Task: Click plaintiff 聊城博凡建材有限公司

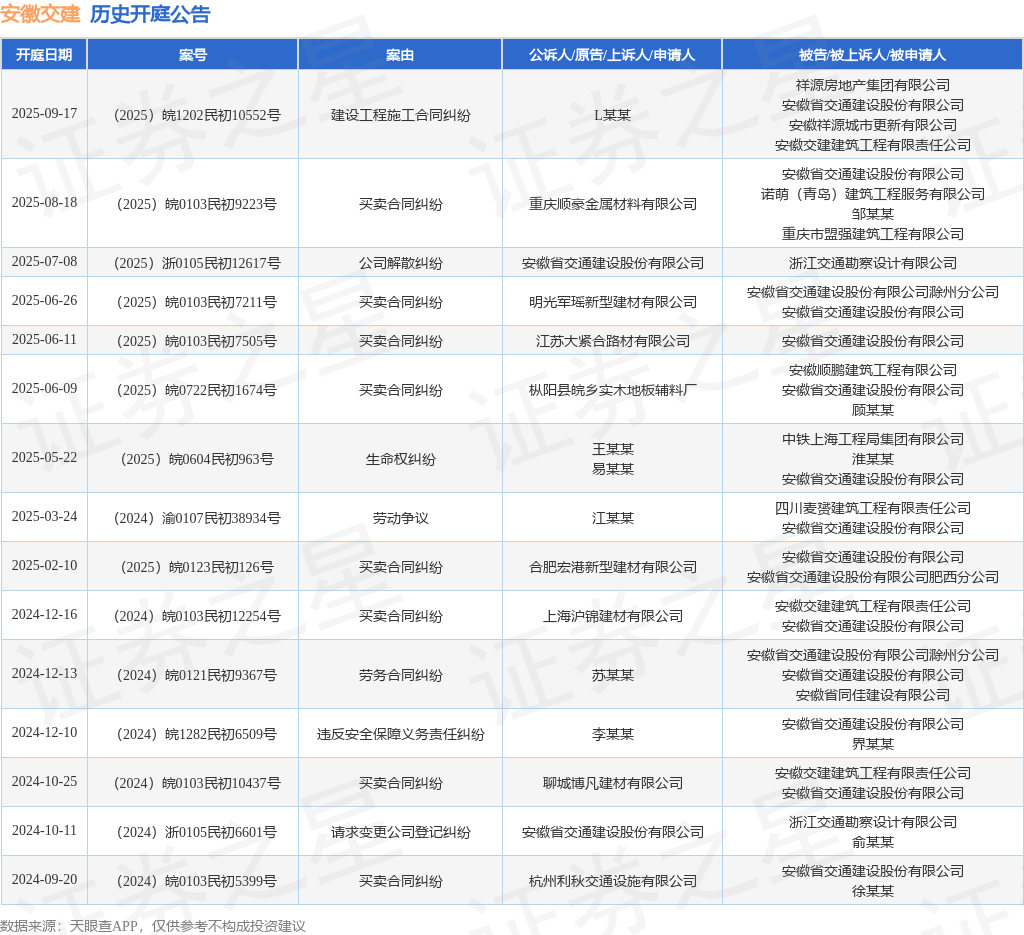Action: pyautogui.click(x=613, y=784)
